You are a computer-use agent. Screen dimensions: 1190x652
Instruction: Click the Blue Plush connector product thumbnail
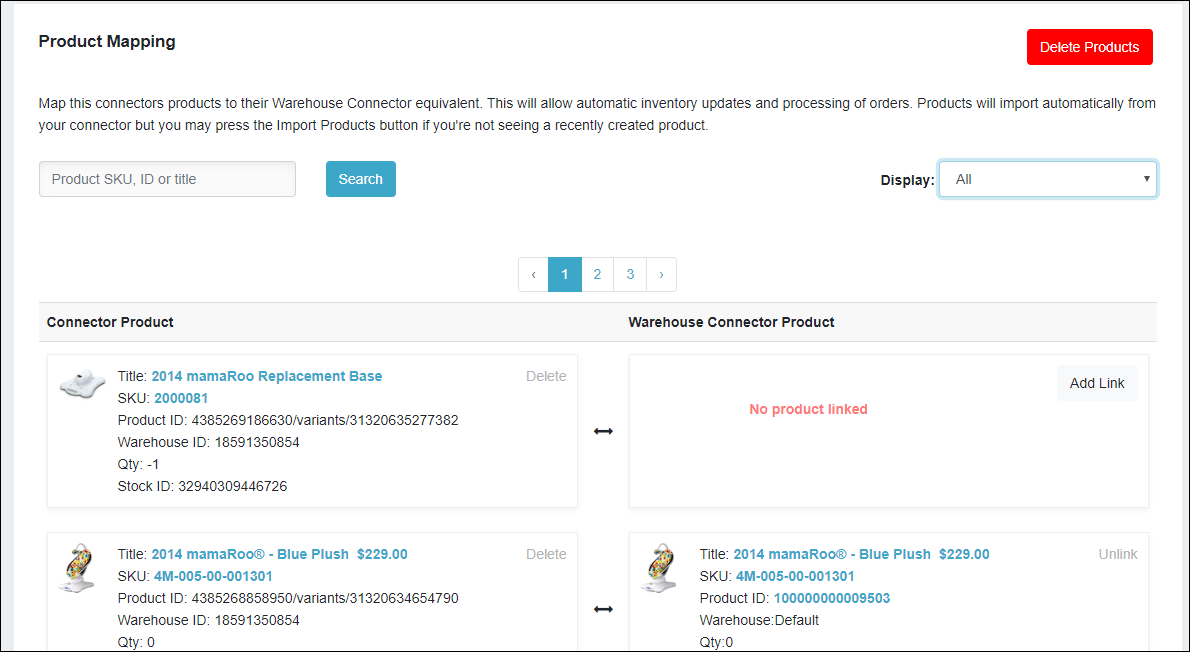click(81, 568)
